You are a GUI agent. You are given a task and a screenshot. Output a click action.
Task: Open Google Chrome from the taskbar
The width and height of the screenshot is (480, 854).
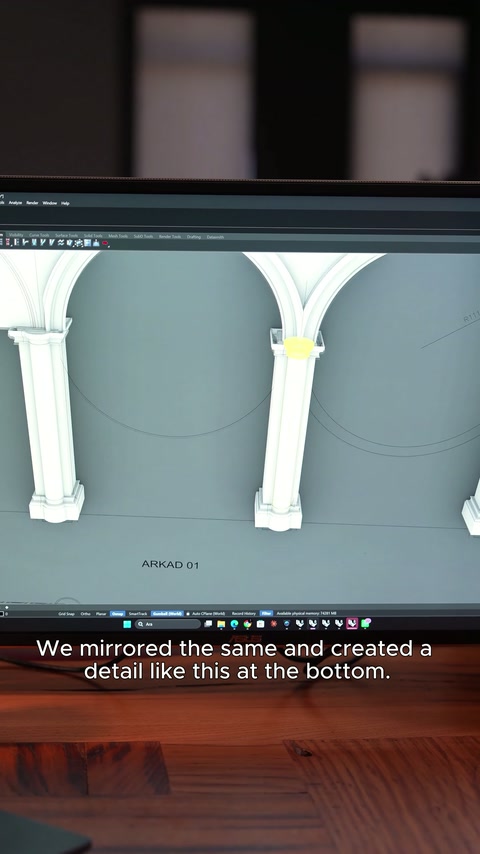(247, 624)
